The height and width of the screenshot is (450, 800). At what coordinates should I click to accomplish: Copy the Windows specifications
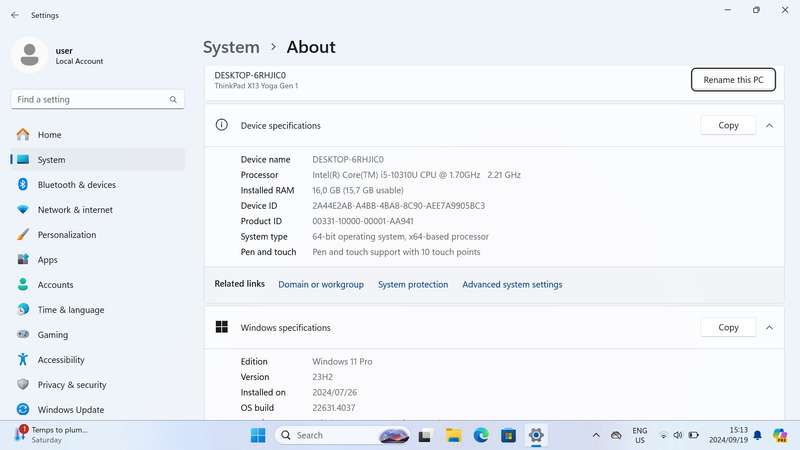pyautogui.click(x=728, y=328)
